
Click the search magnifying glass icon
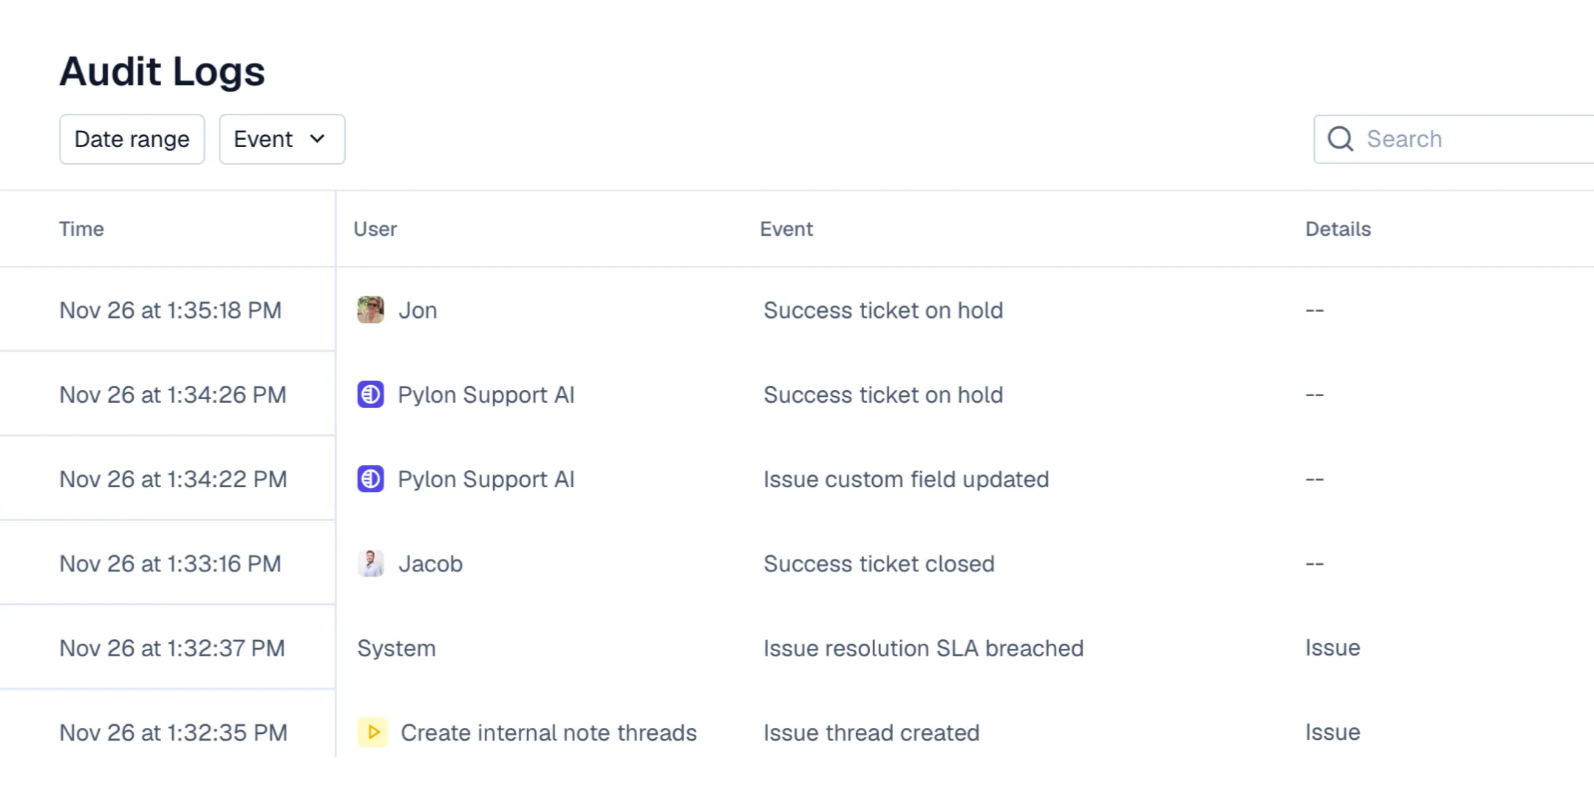pyautogui.click(x=1340, y=139)
